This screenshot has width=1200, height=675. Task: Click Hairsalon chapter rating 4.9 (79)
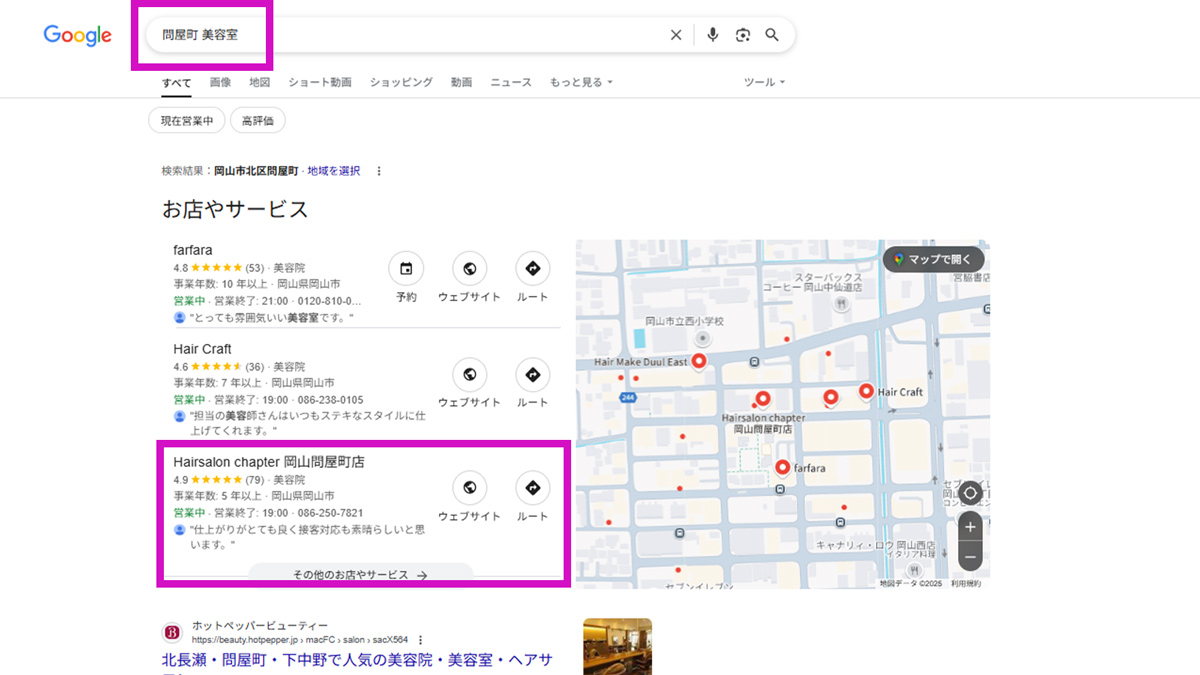[218, 480]
